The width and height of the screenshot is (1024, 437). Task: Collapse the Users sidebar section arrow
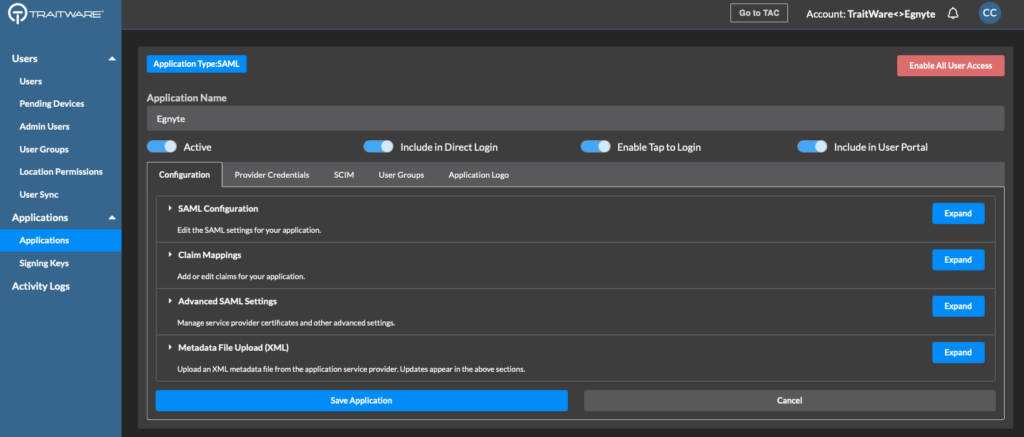pyautogui.click(x=112, y=59)
